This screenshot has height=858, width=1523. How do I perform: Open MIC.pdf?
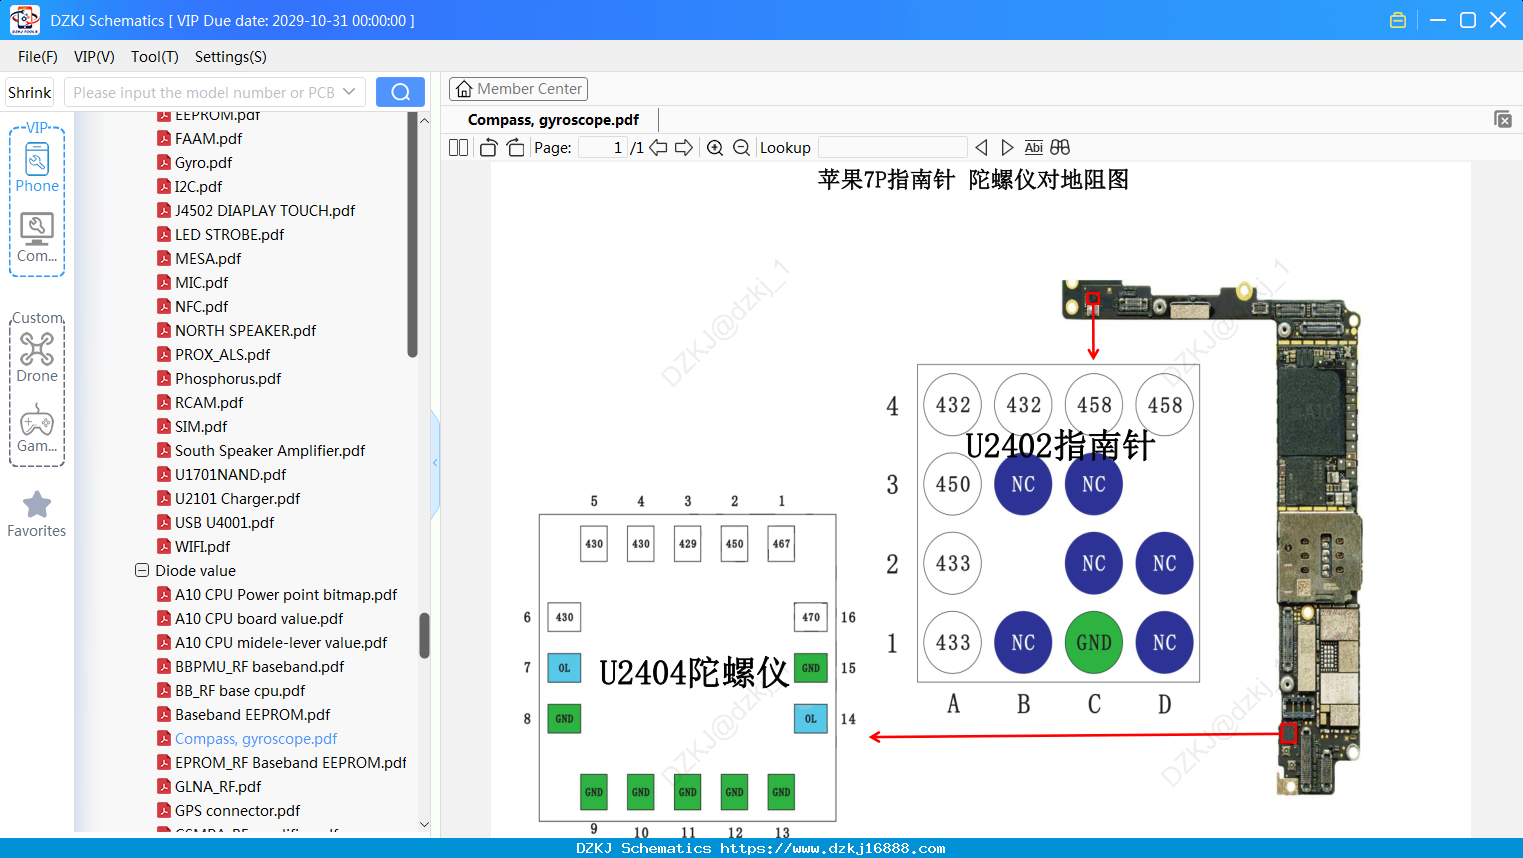click(x=201, y=282)
